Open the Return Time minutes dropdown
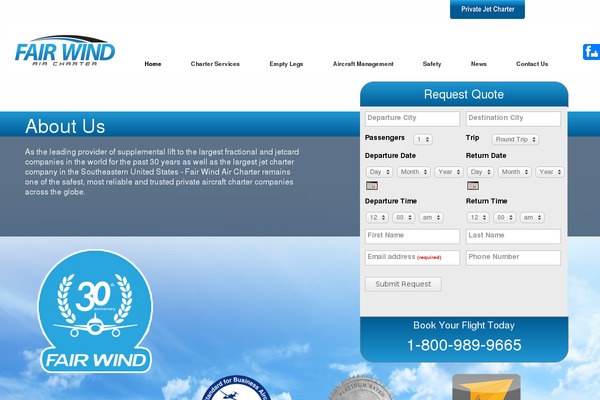600x400 pixels. point(505,217)
